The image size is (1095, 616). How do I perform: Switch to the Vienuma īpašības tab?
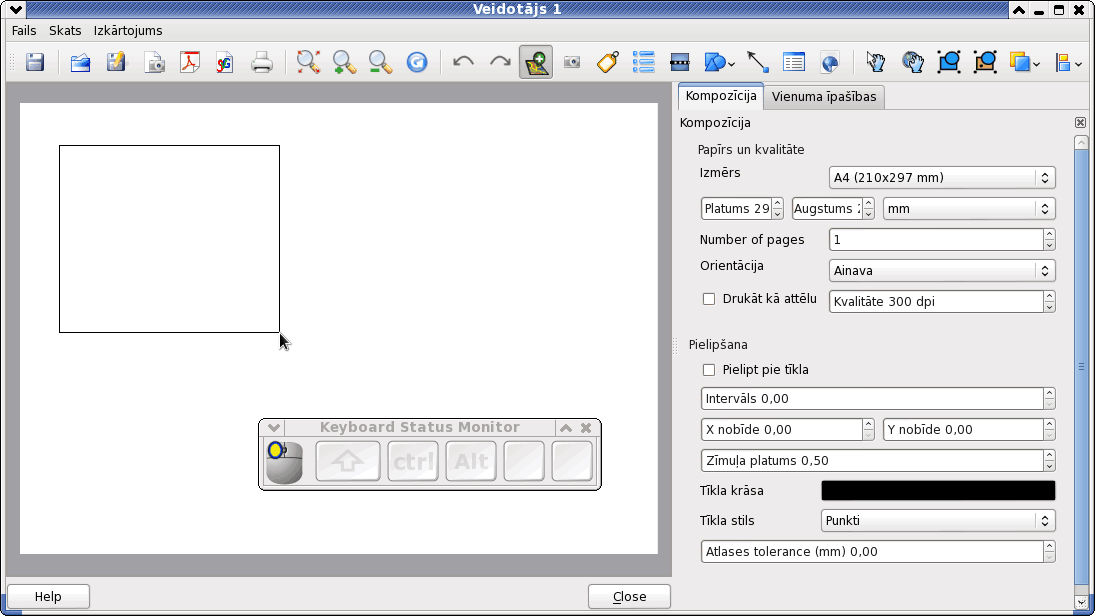[x=824, y=97]
